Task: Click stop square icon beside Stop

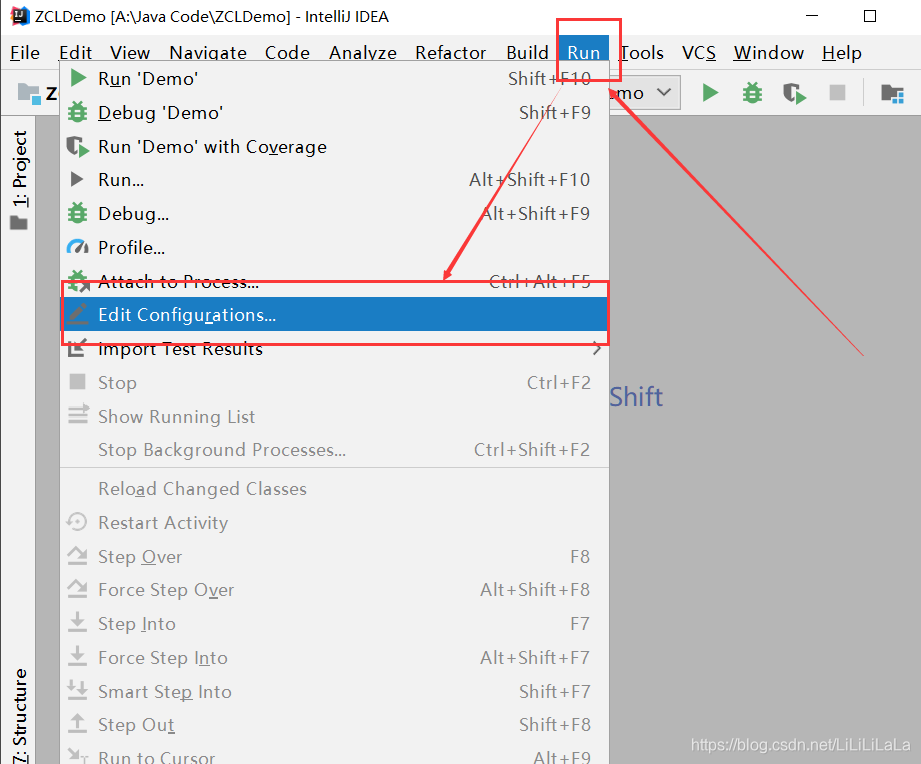Action: [x=78, y=382]
